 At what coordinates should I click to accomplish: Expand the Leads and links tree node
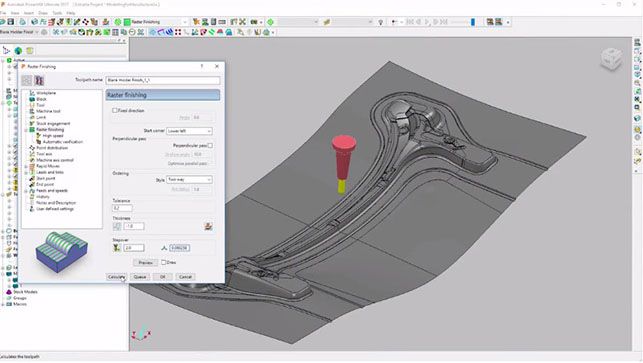click(x=26, y=172)
